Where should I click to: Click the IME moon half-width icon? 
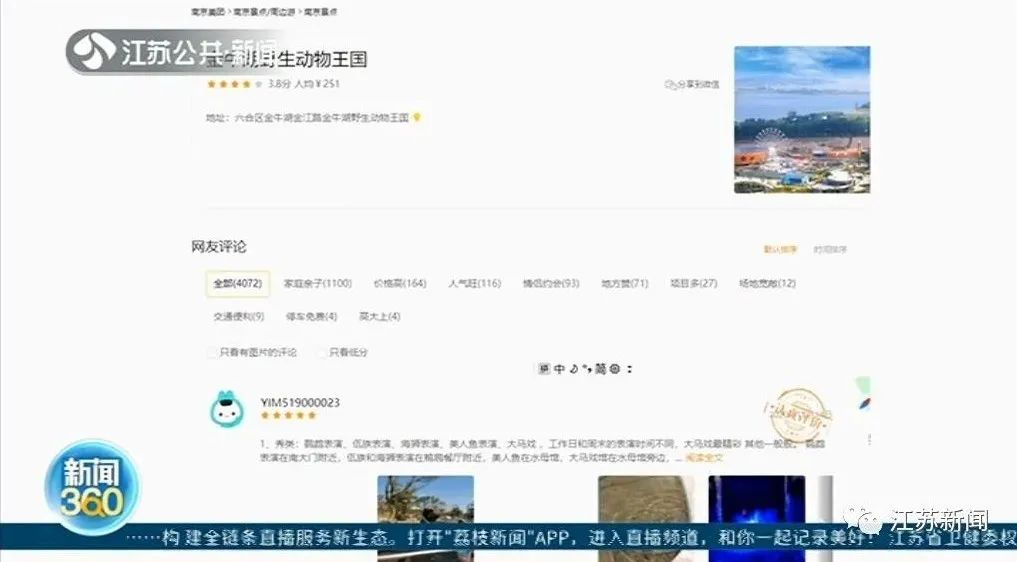point(574,369)
